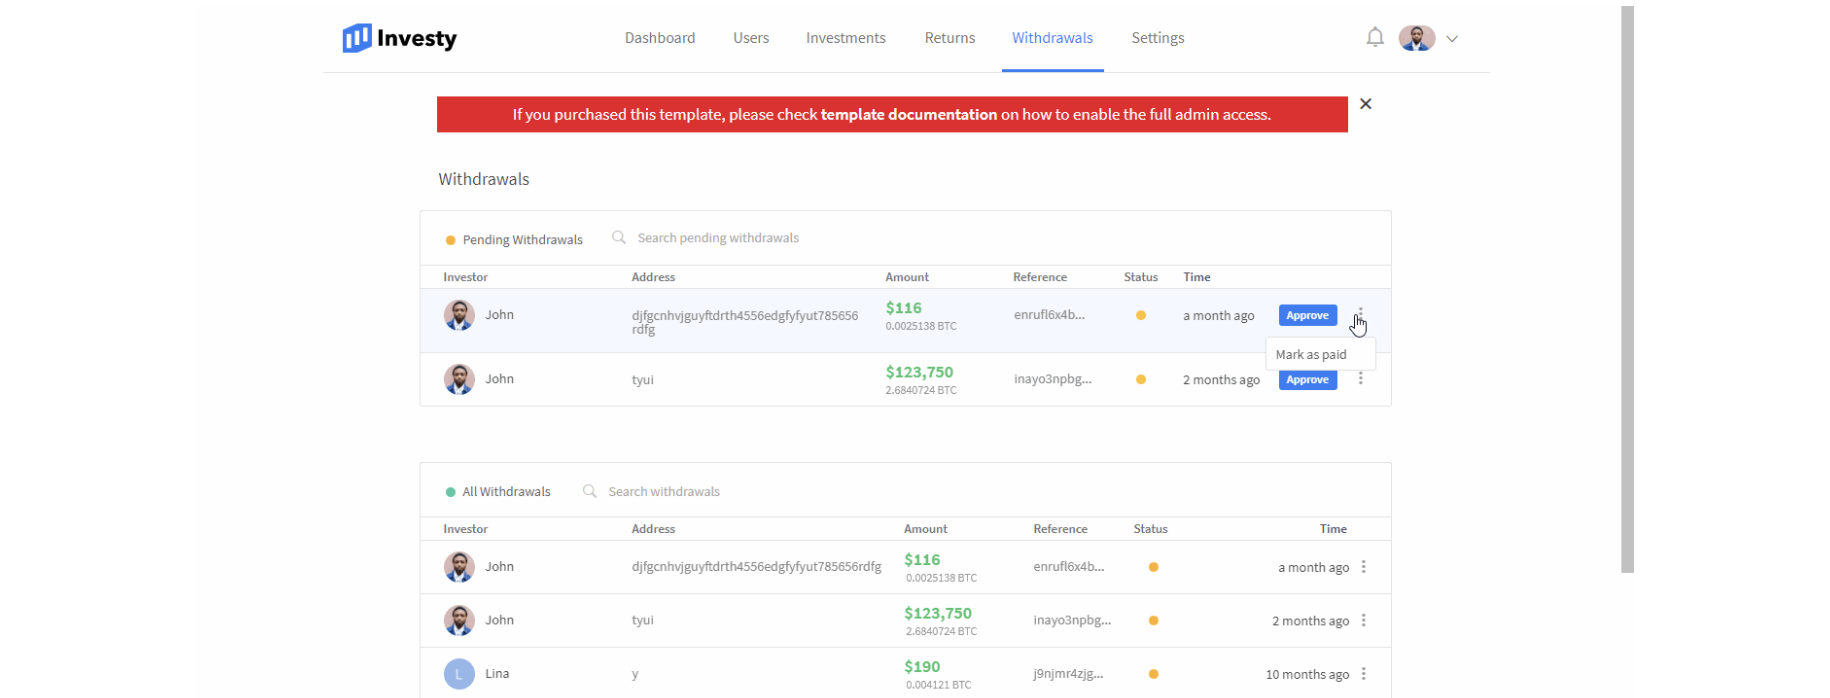This screenshot has height=698, width=1830.
Task: Open the Settings tab
Action: 1157,38
